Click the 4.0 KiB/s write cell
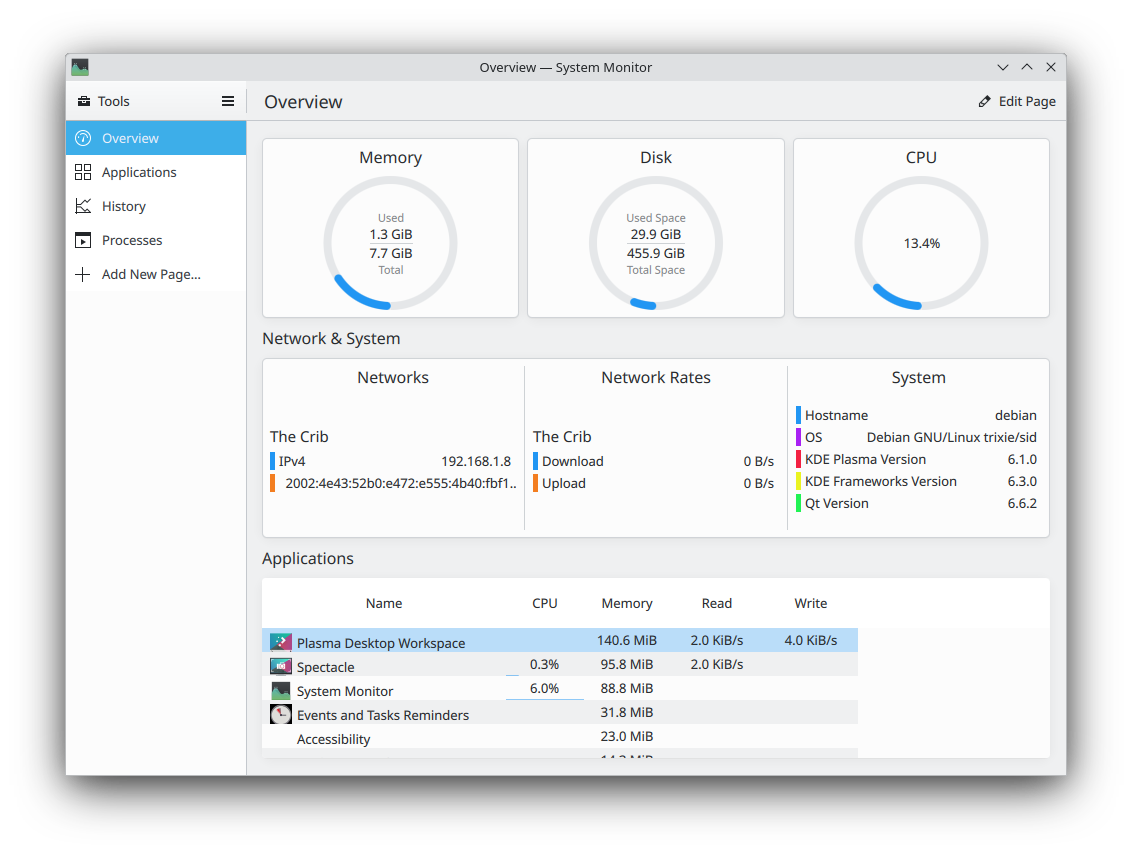This screenshot has height=854, width=1133. pos(811,640)
